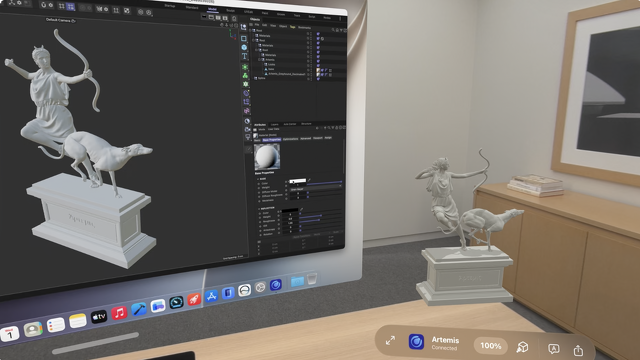The width and height of the screenshot is (640, 360).
Task: Click the material tag on Artemis_Greyhound_Decimated row
Action: (x=318, y=75)
